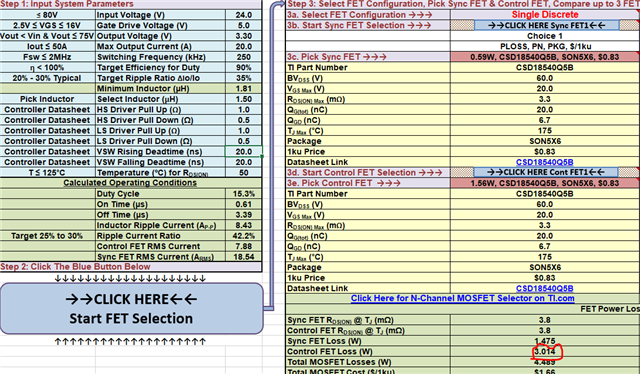
Task: Click the Control FET RDS(ON) @ TJ label
Action: pos(346,331)
